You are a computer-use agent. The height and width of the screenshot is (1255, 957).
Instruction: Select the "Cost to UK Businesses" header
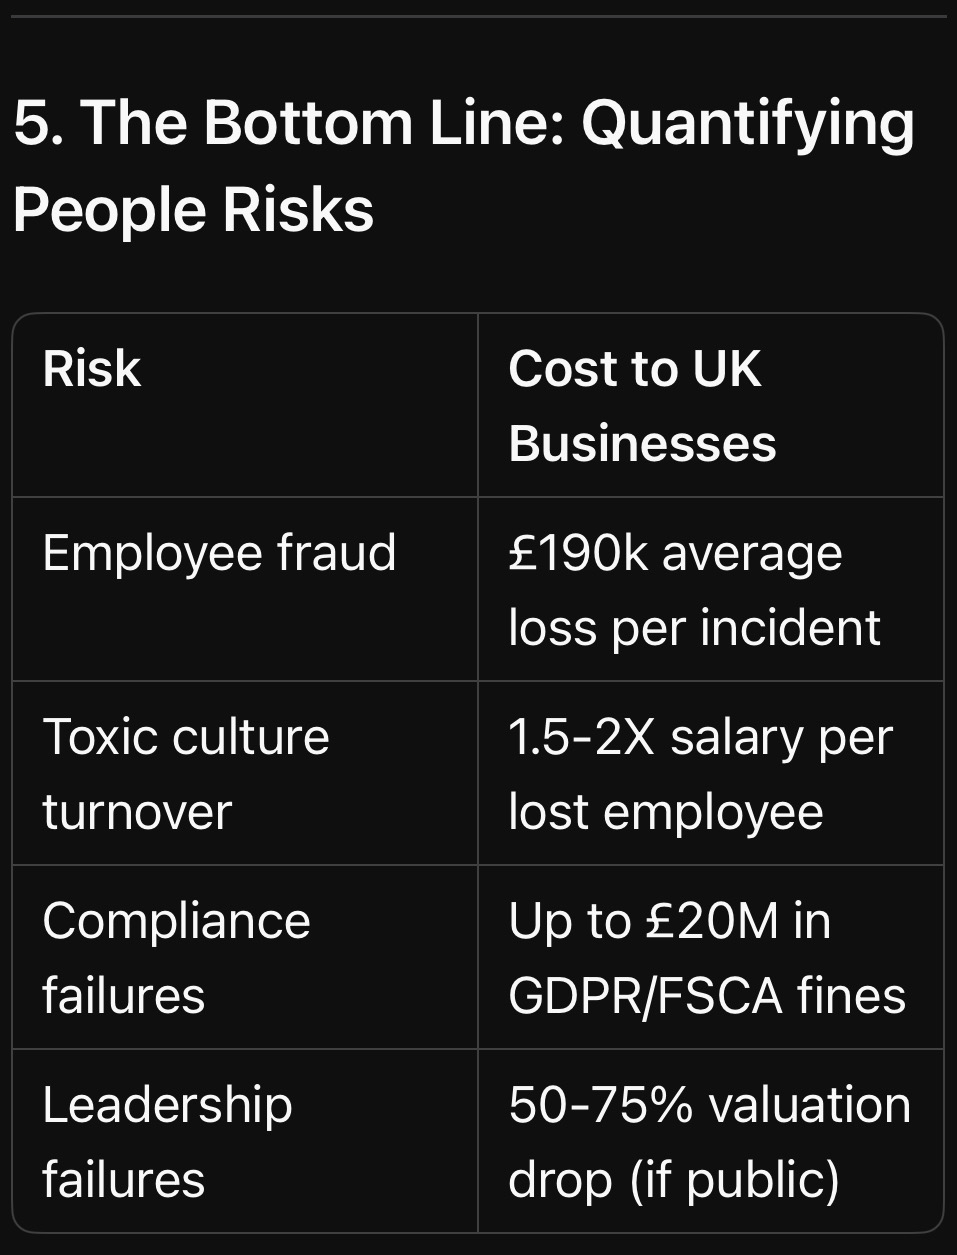641,405
